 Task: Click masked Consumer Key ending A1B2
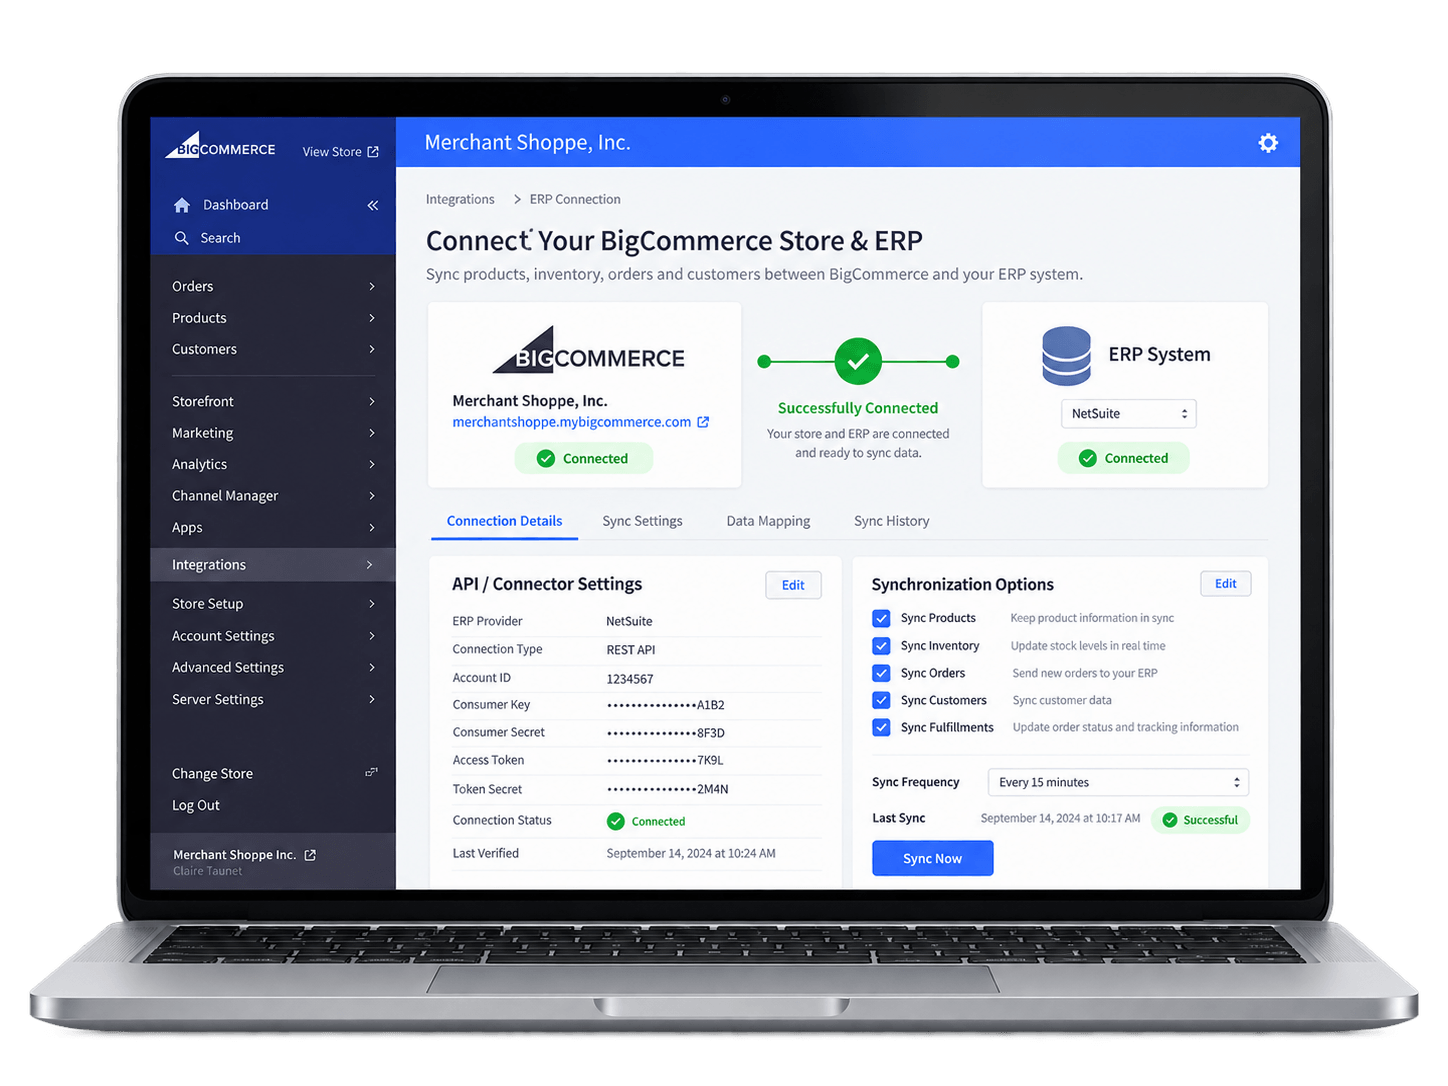click(x=666, y=705)
